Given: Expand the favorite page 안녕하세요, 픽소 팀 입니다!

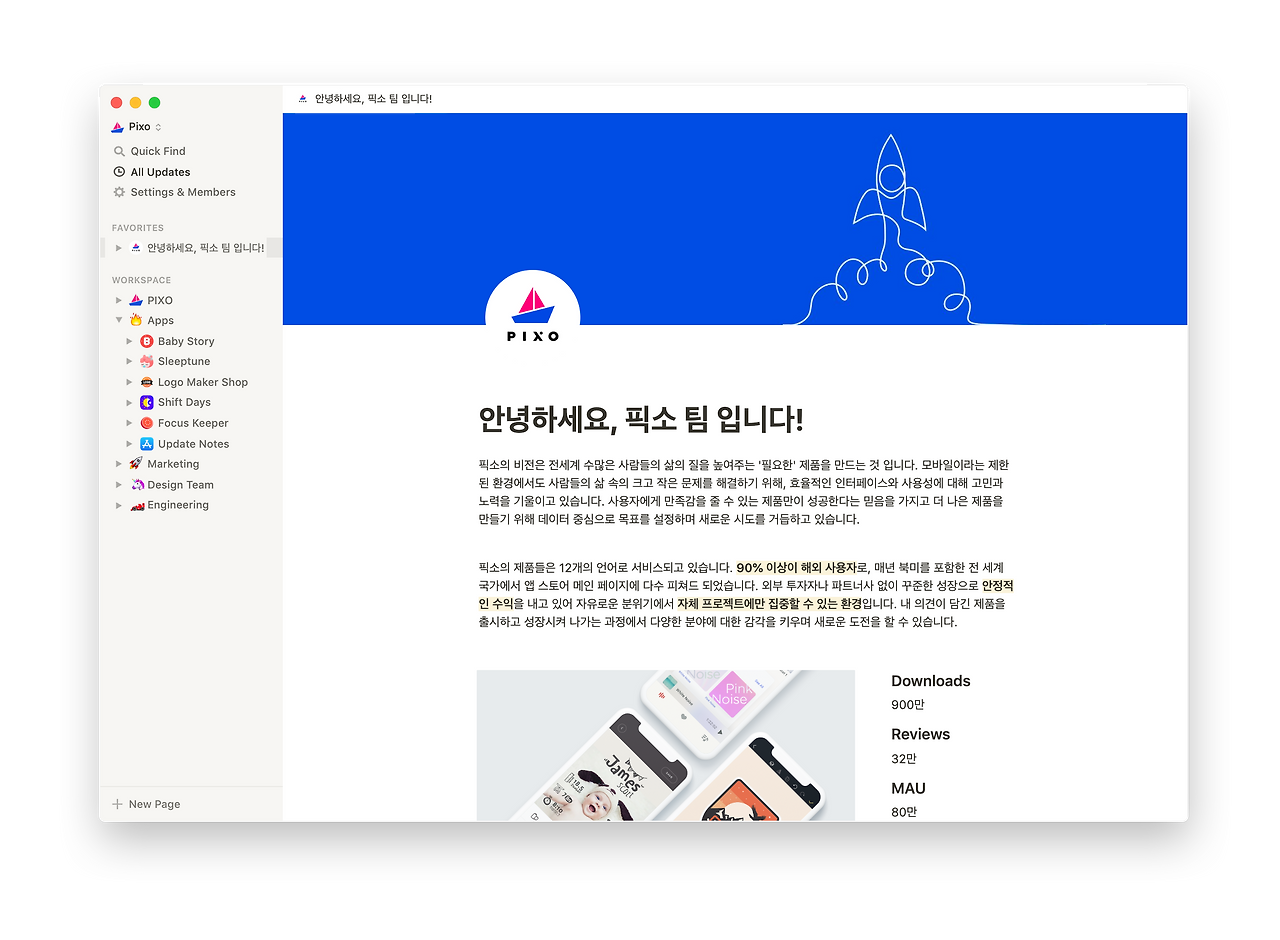Looking at the screenshot, I should 118,248.
